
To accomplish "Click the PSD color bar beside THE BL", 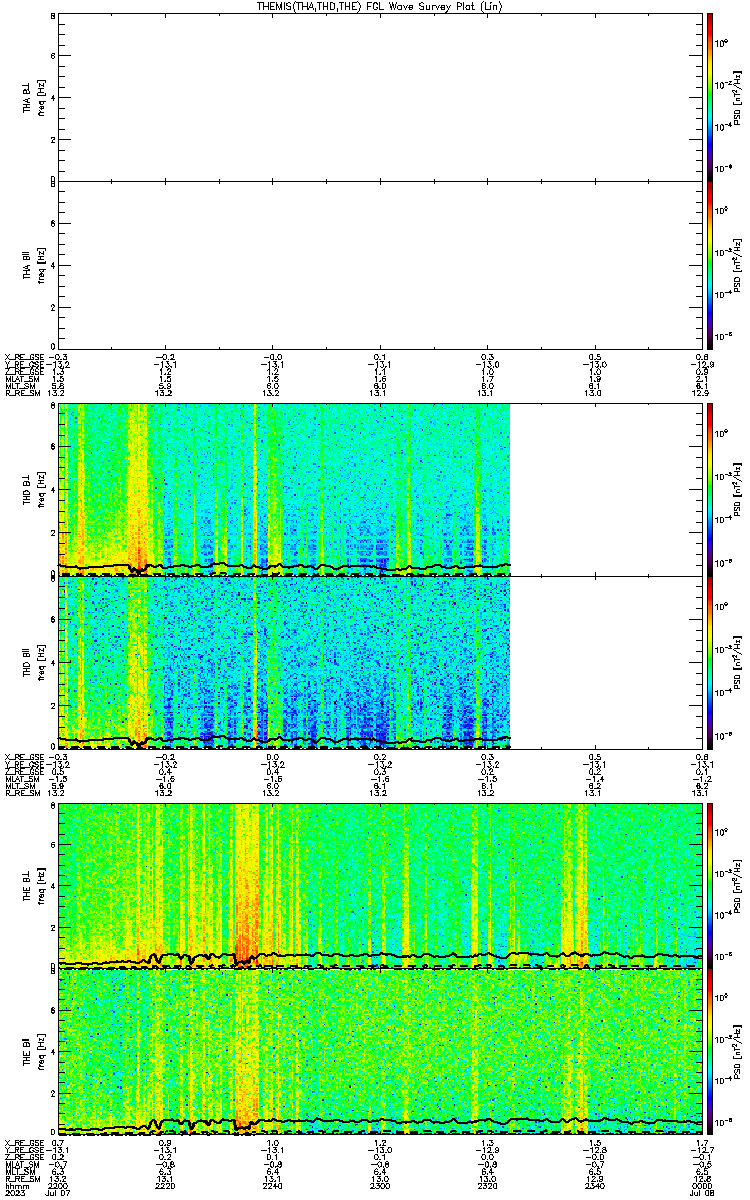I will pos(710,886).
